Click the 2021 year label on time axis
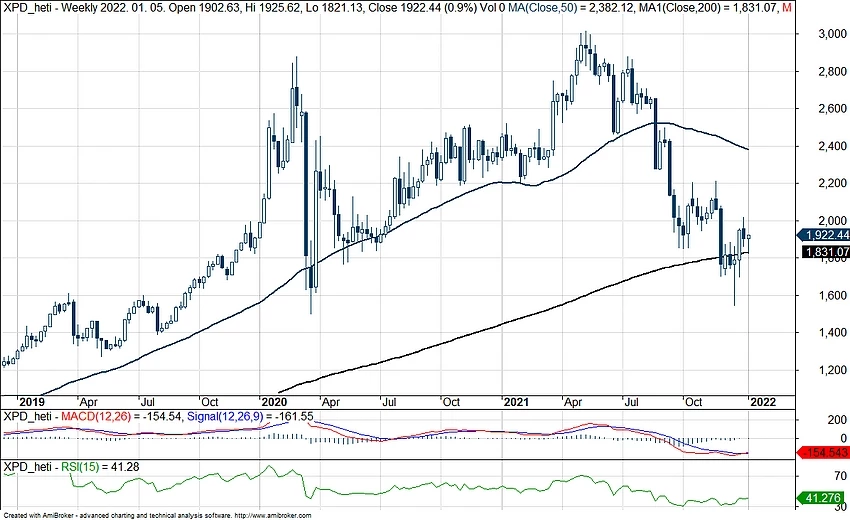 (x=516, y=402)
